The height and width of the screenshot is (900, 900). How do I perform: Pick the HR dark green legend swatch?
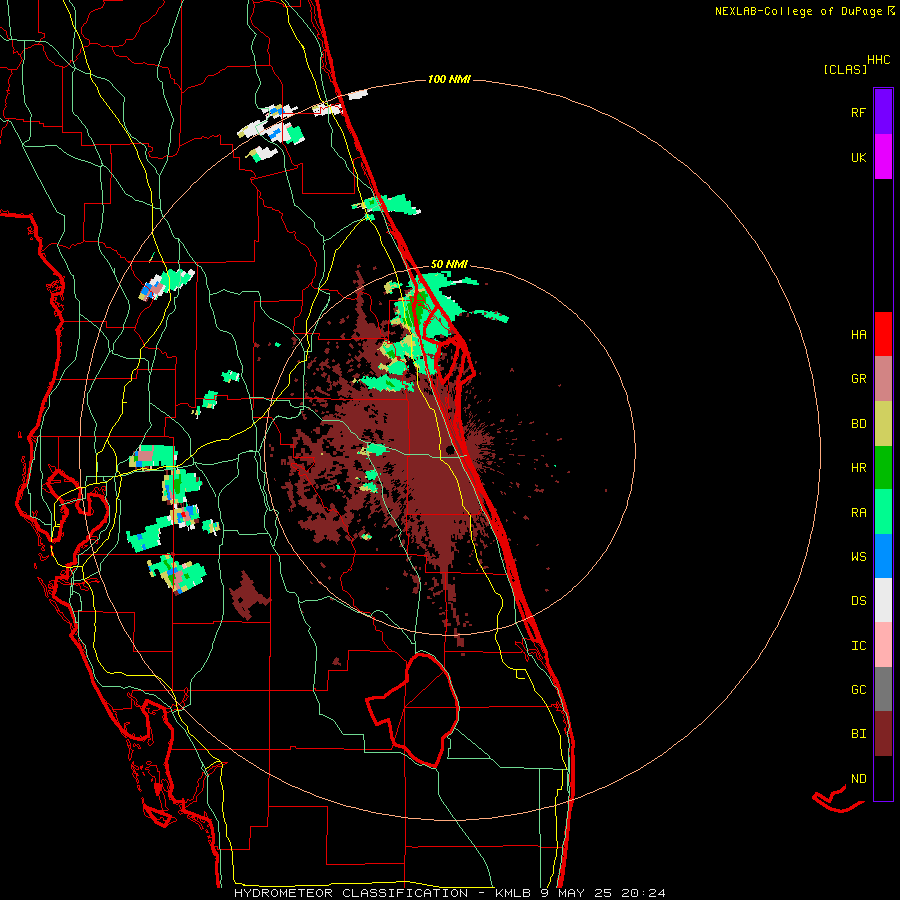tap(883, 468)
